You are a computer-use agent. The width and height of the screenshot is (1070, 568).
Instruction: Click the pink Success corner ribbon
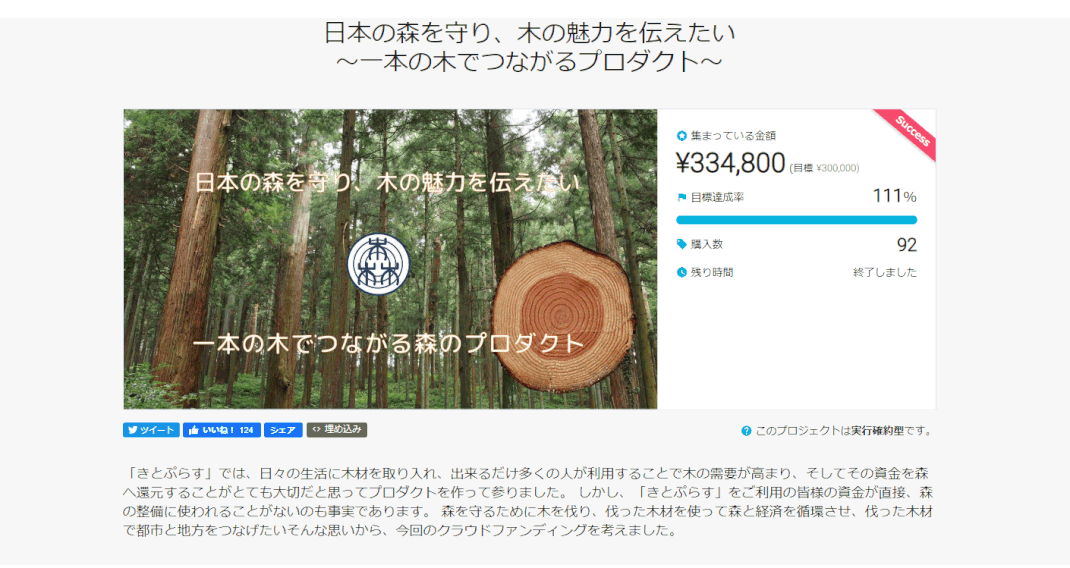click(x=910, y=132)
